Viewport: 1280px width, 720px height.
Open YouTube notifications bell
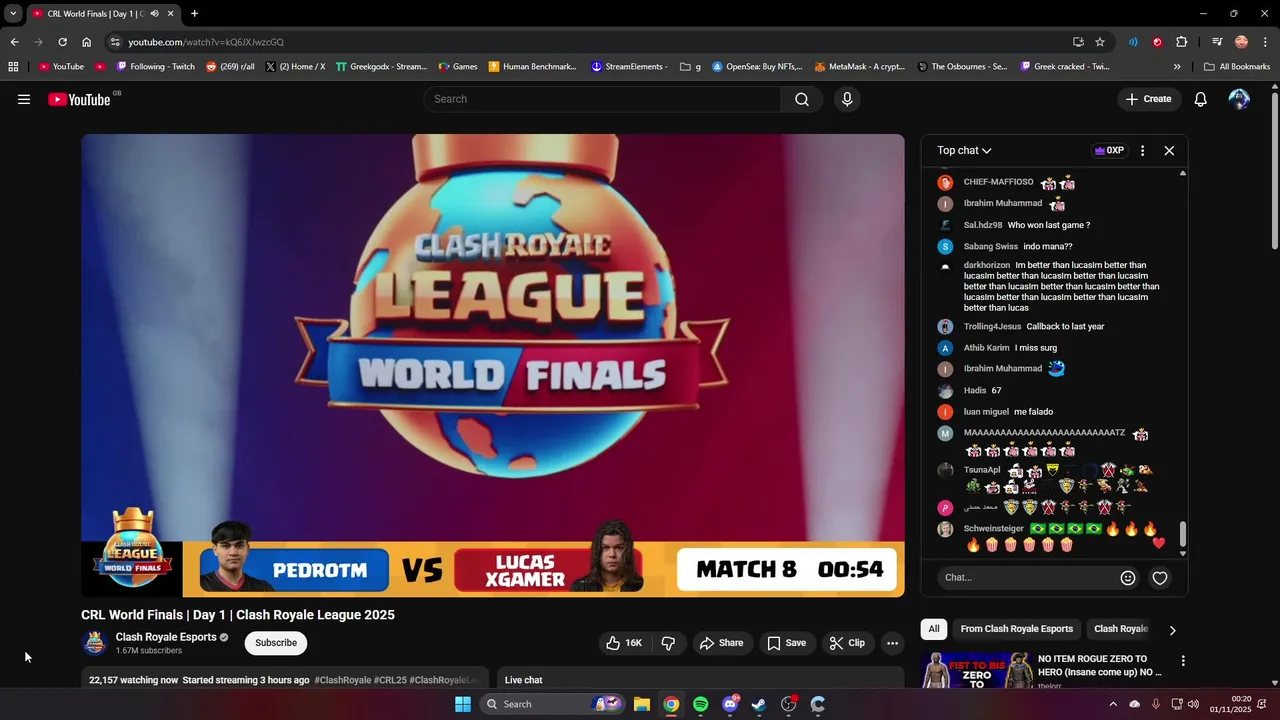(x=1201, y=99)
